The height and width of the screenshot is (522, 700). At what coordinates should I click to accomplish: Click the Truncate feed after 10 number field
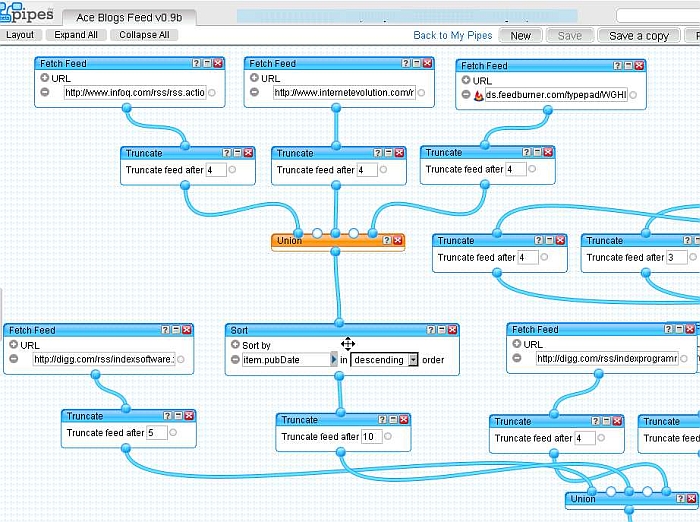click(372, 436)
